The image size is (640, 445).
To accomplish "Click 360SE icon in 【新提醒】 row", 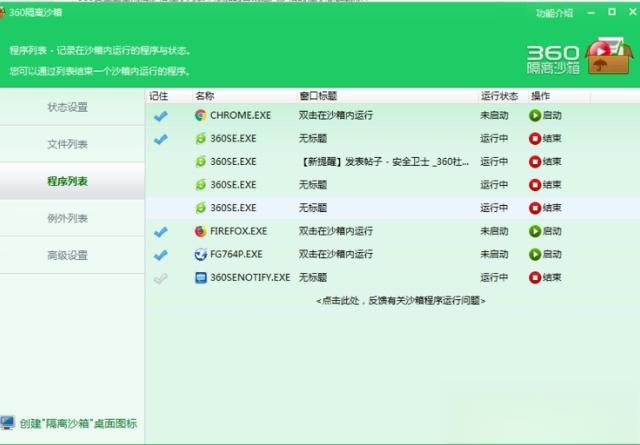I will (x=200, y=162).
